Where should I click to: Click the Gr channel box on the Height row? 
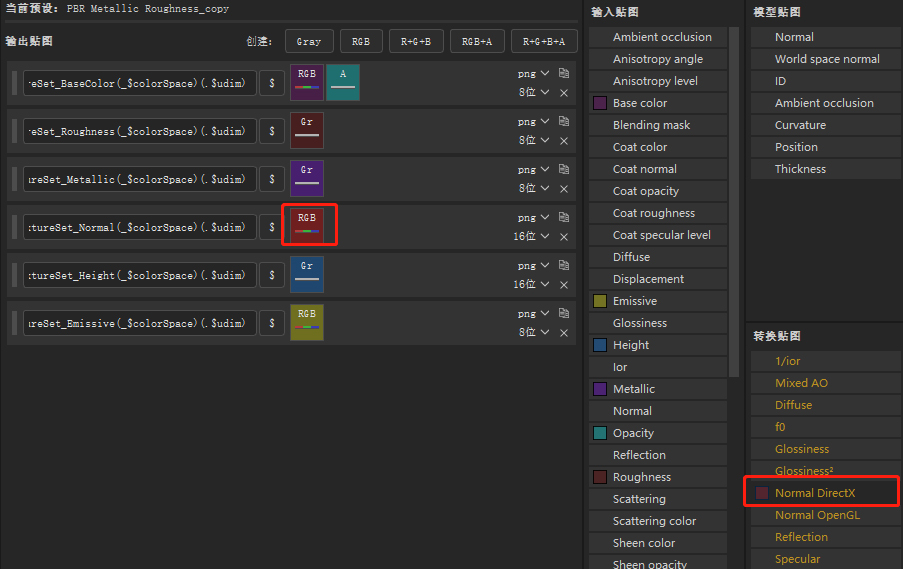click(x=307, y=275)
